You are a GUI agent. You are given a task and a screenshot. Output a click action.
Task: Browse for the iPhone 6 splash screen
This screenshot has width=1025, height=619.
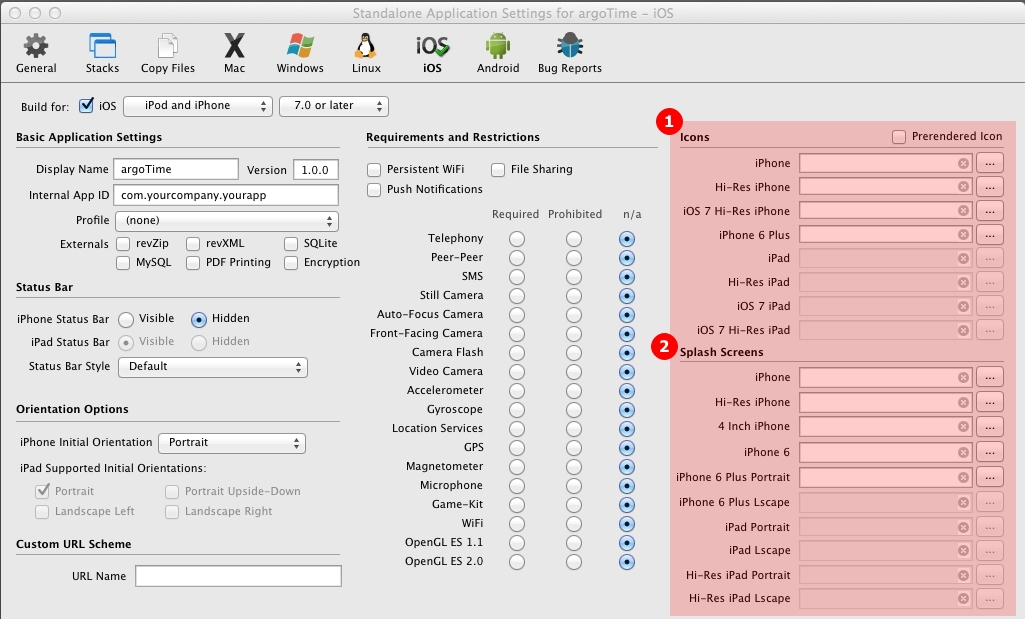click(990, 452)
